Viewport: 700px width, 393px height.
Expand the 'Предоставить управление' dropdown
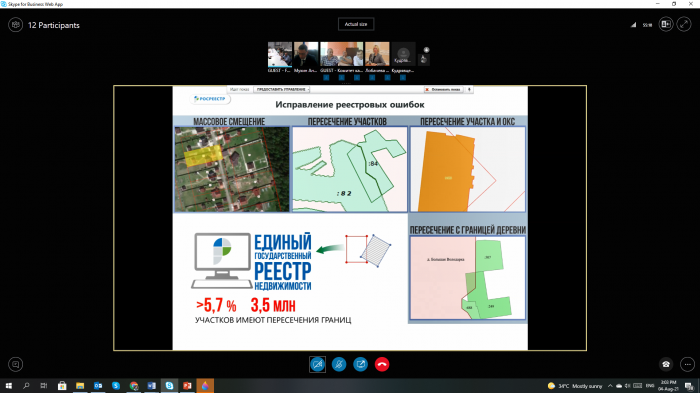coord(282,89)
